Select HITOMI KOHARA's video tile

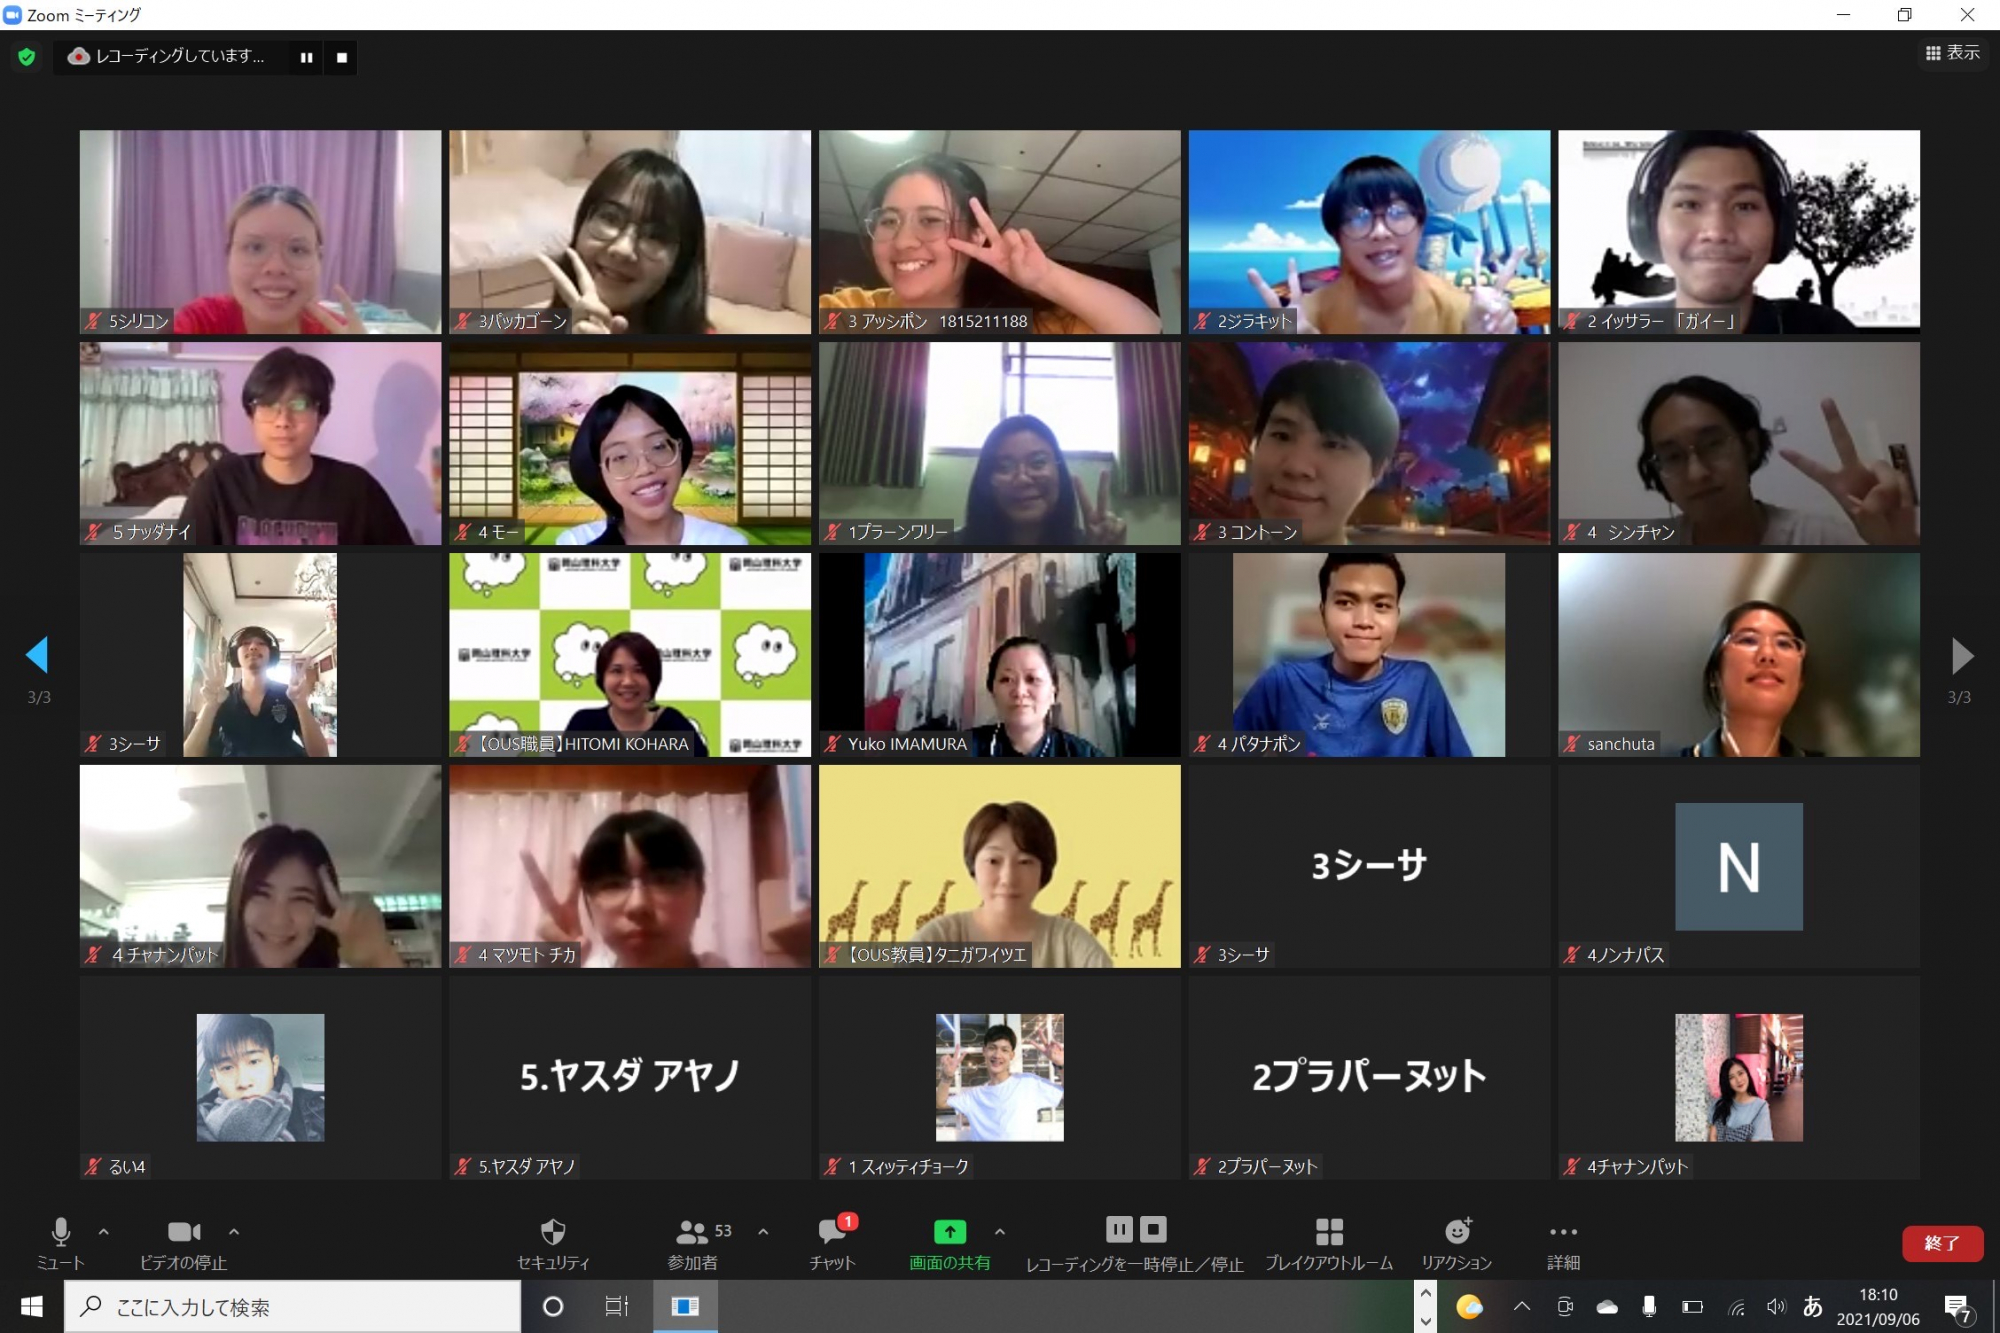tap(630, 655)
